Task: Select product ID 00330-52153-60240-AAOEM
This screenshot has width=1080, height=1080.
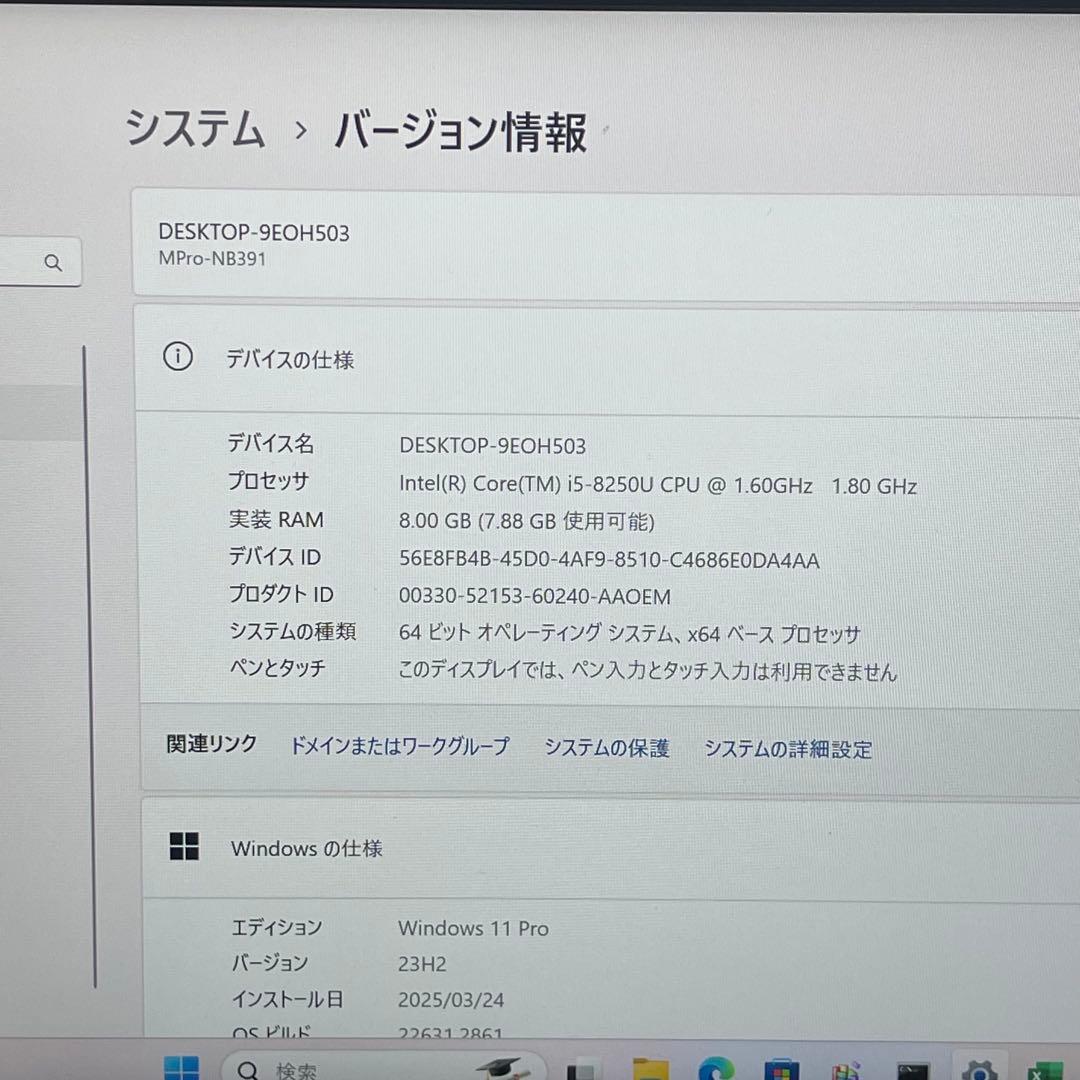Action: tap(534, 596)
